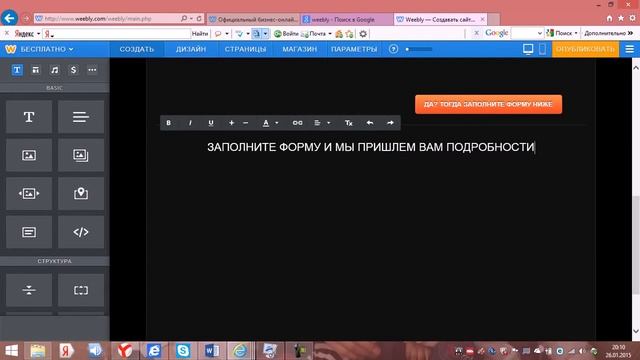This screenshot has width=640, height=360.
Task: Pick the Embed Code element tile
Action: 81,232
